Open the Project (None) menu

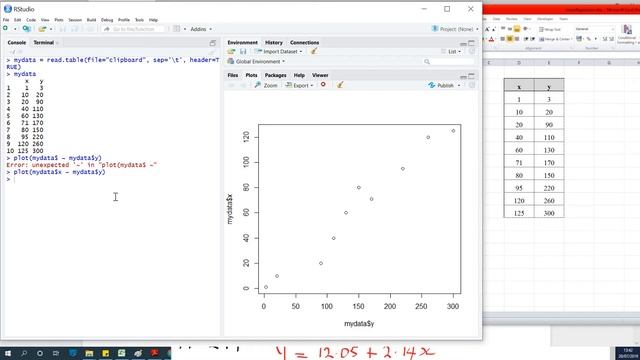click(x=455, y=29)
